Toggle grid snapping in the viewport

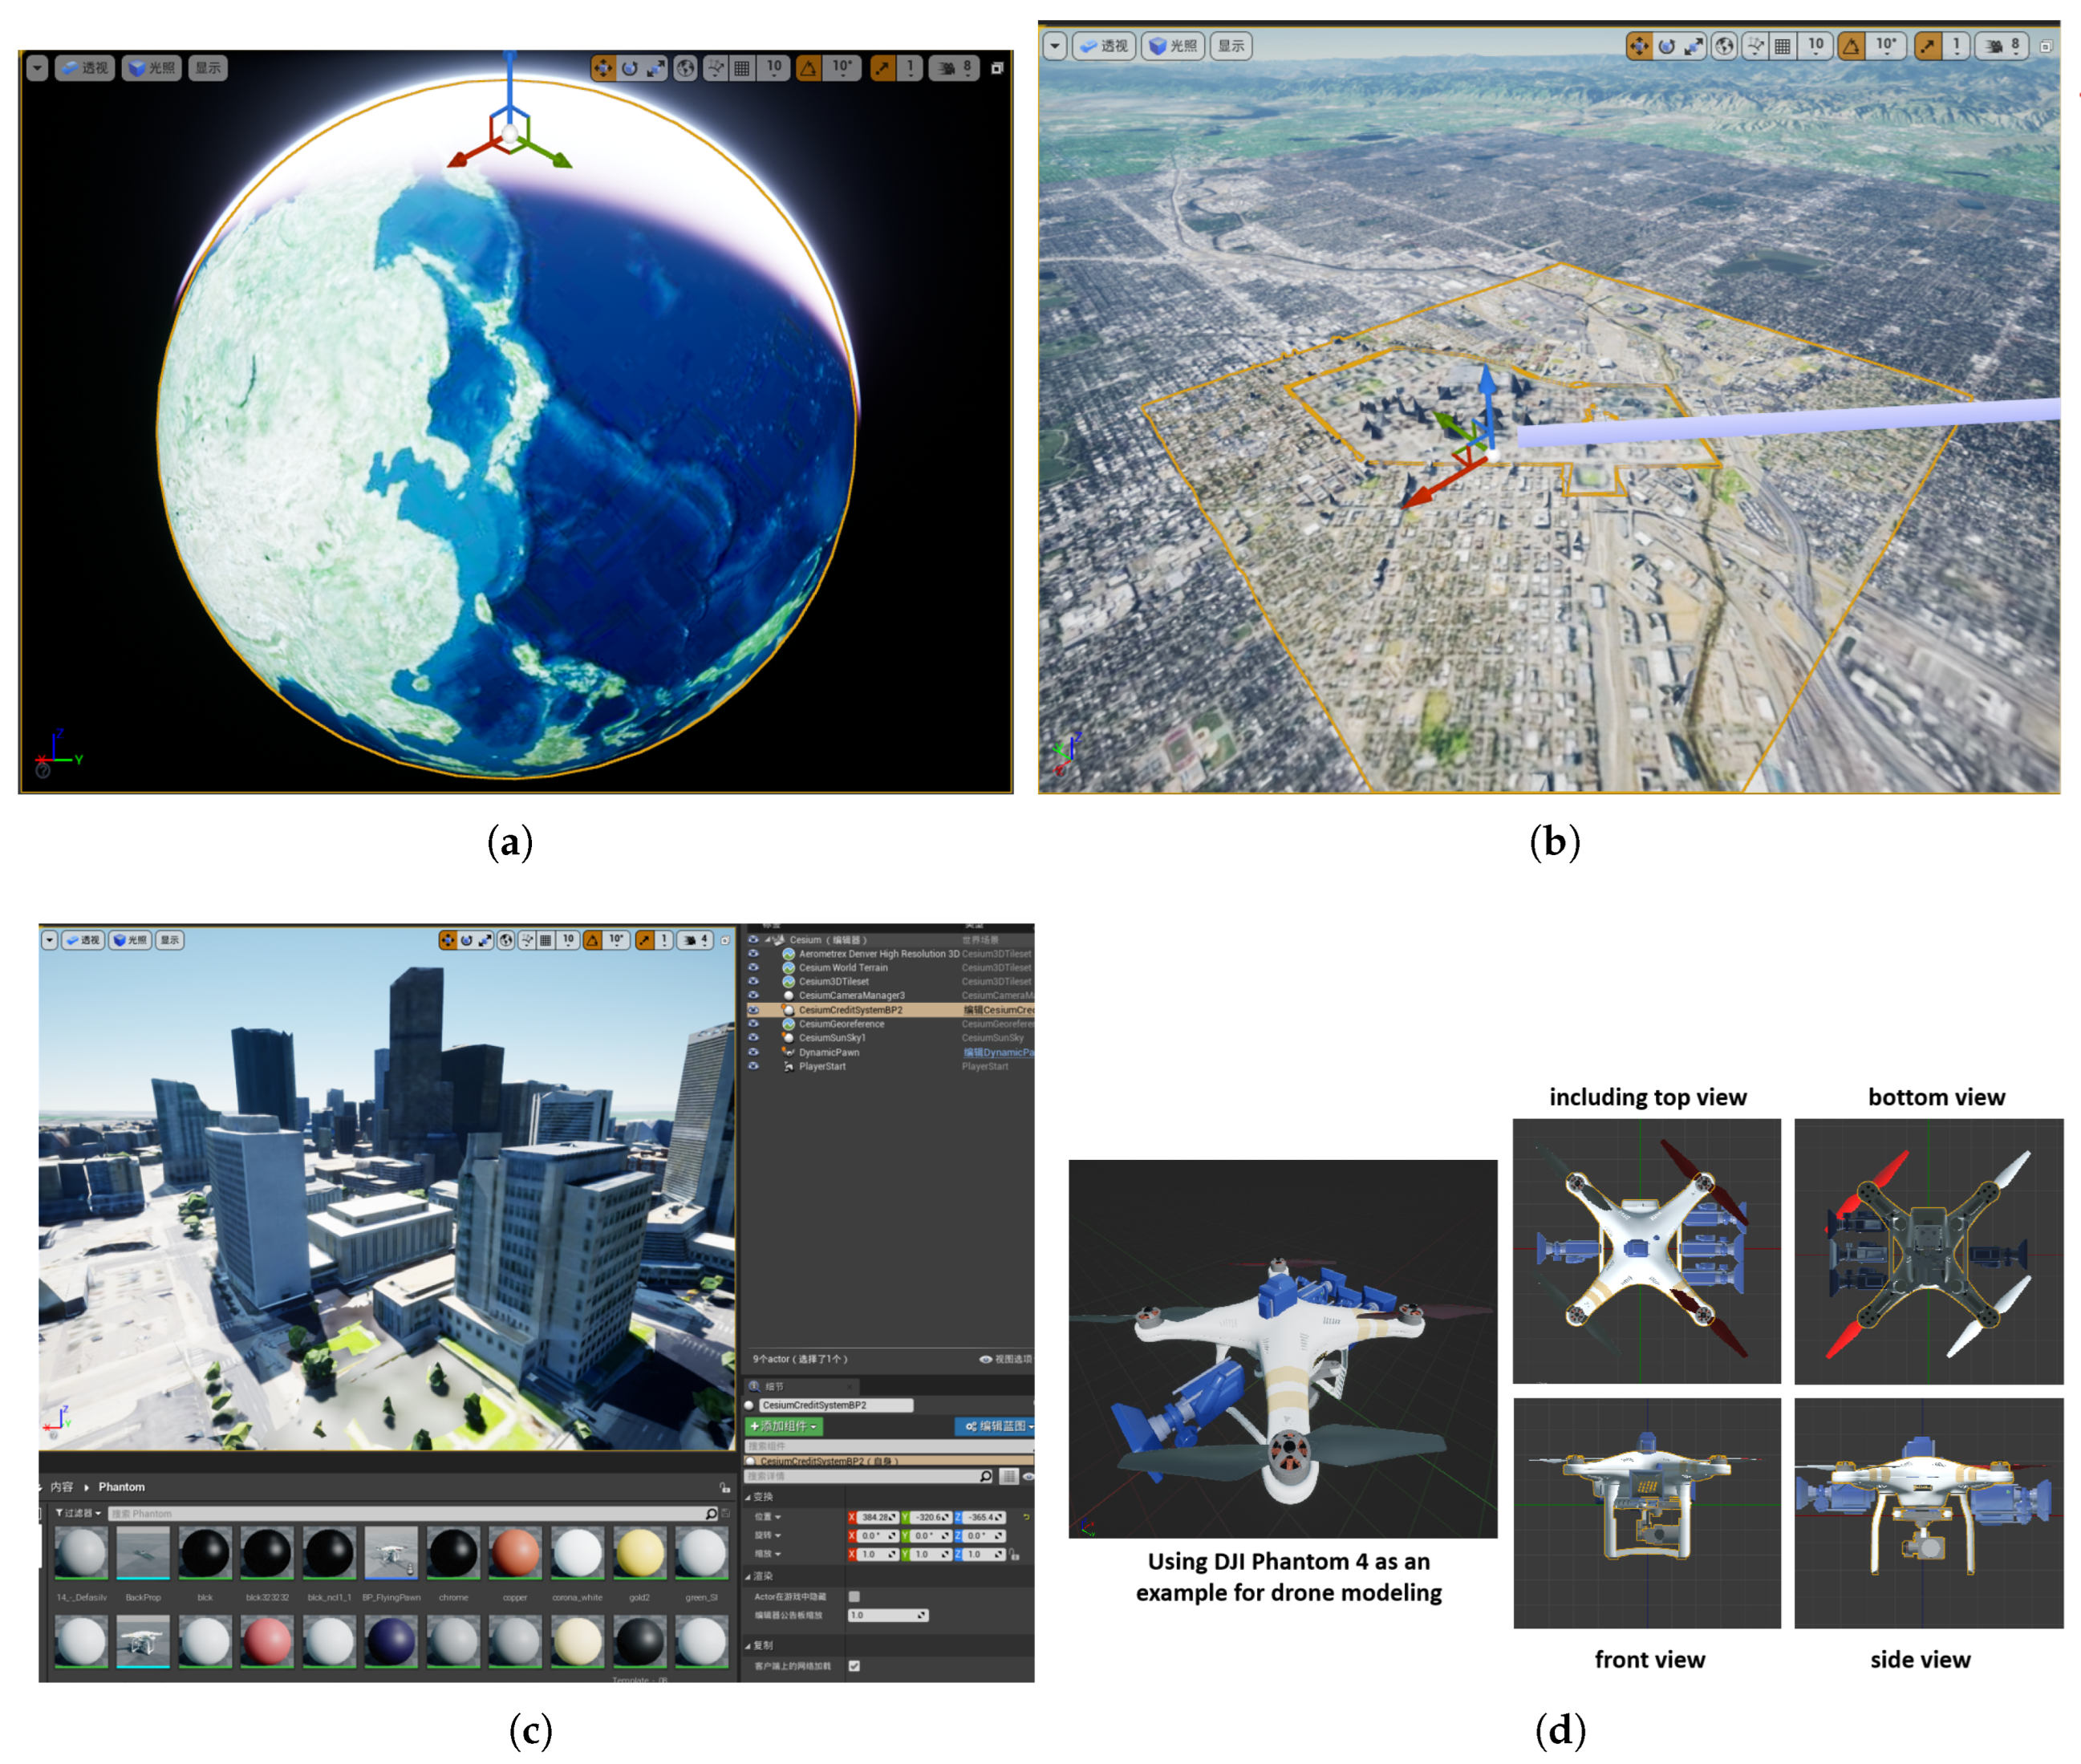[x=742, y=68]
